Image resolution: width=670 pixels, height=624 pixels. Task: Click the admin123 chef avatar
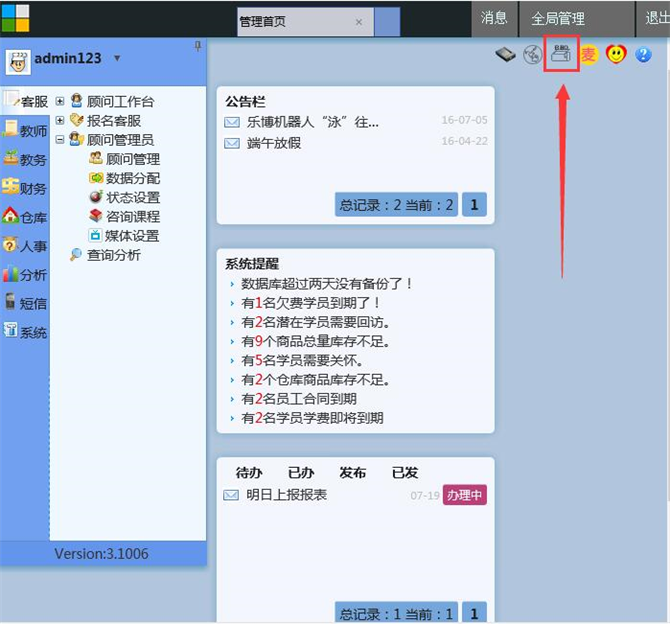coord(18,62)
